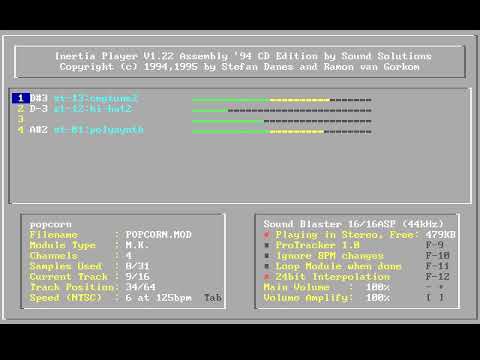Select highlighted channel number 1

click(21, 98)
